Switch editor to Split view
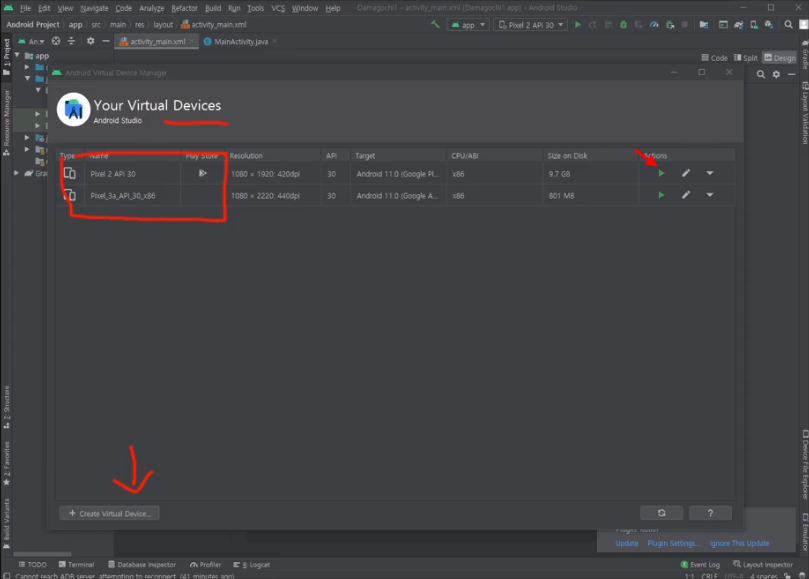809x579 pixels. (x=746, y=58)
